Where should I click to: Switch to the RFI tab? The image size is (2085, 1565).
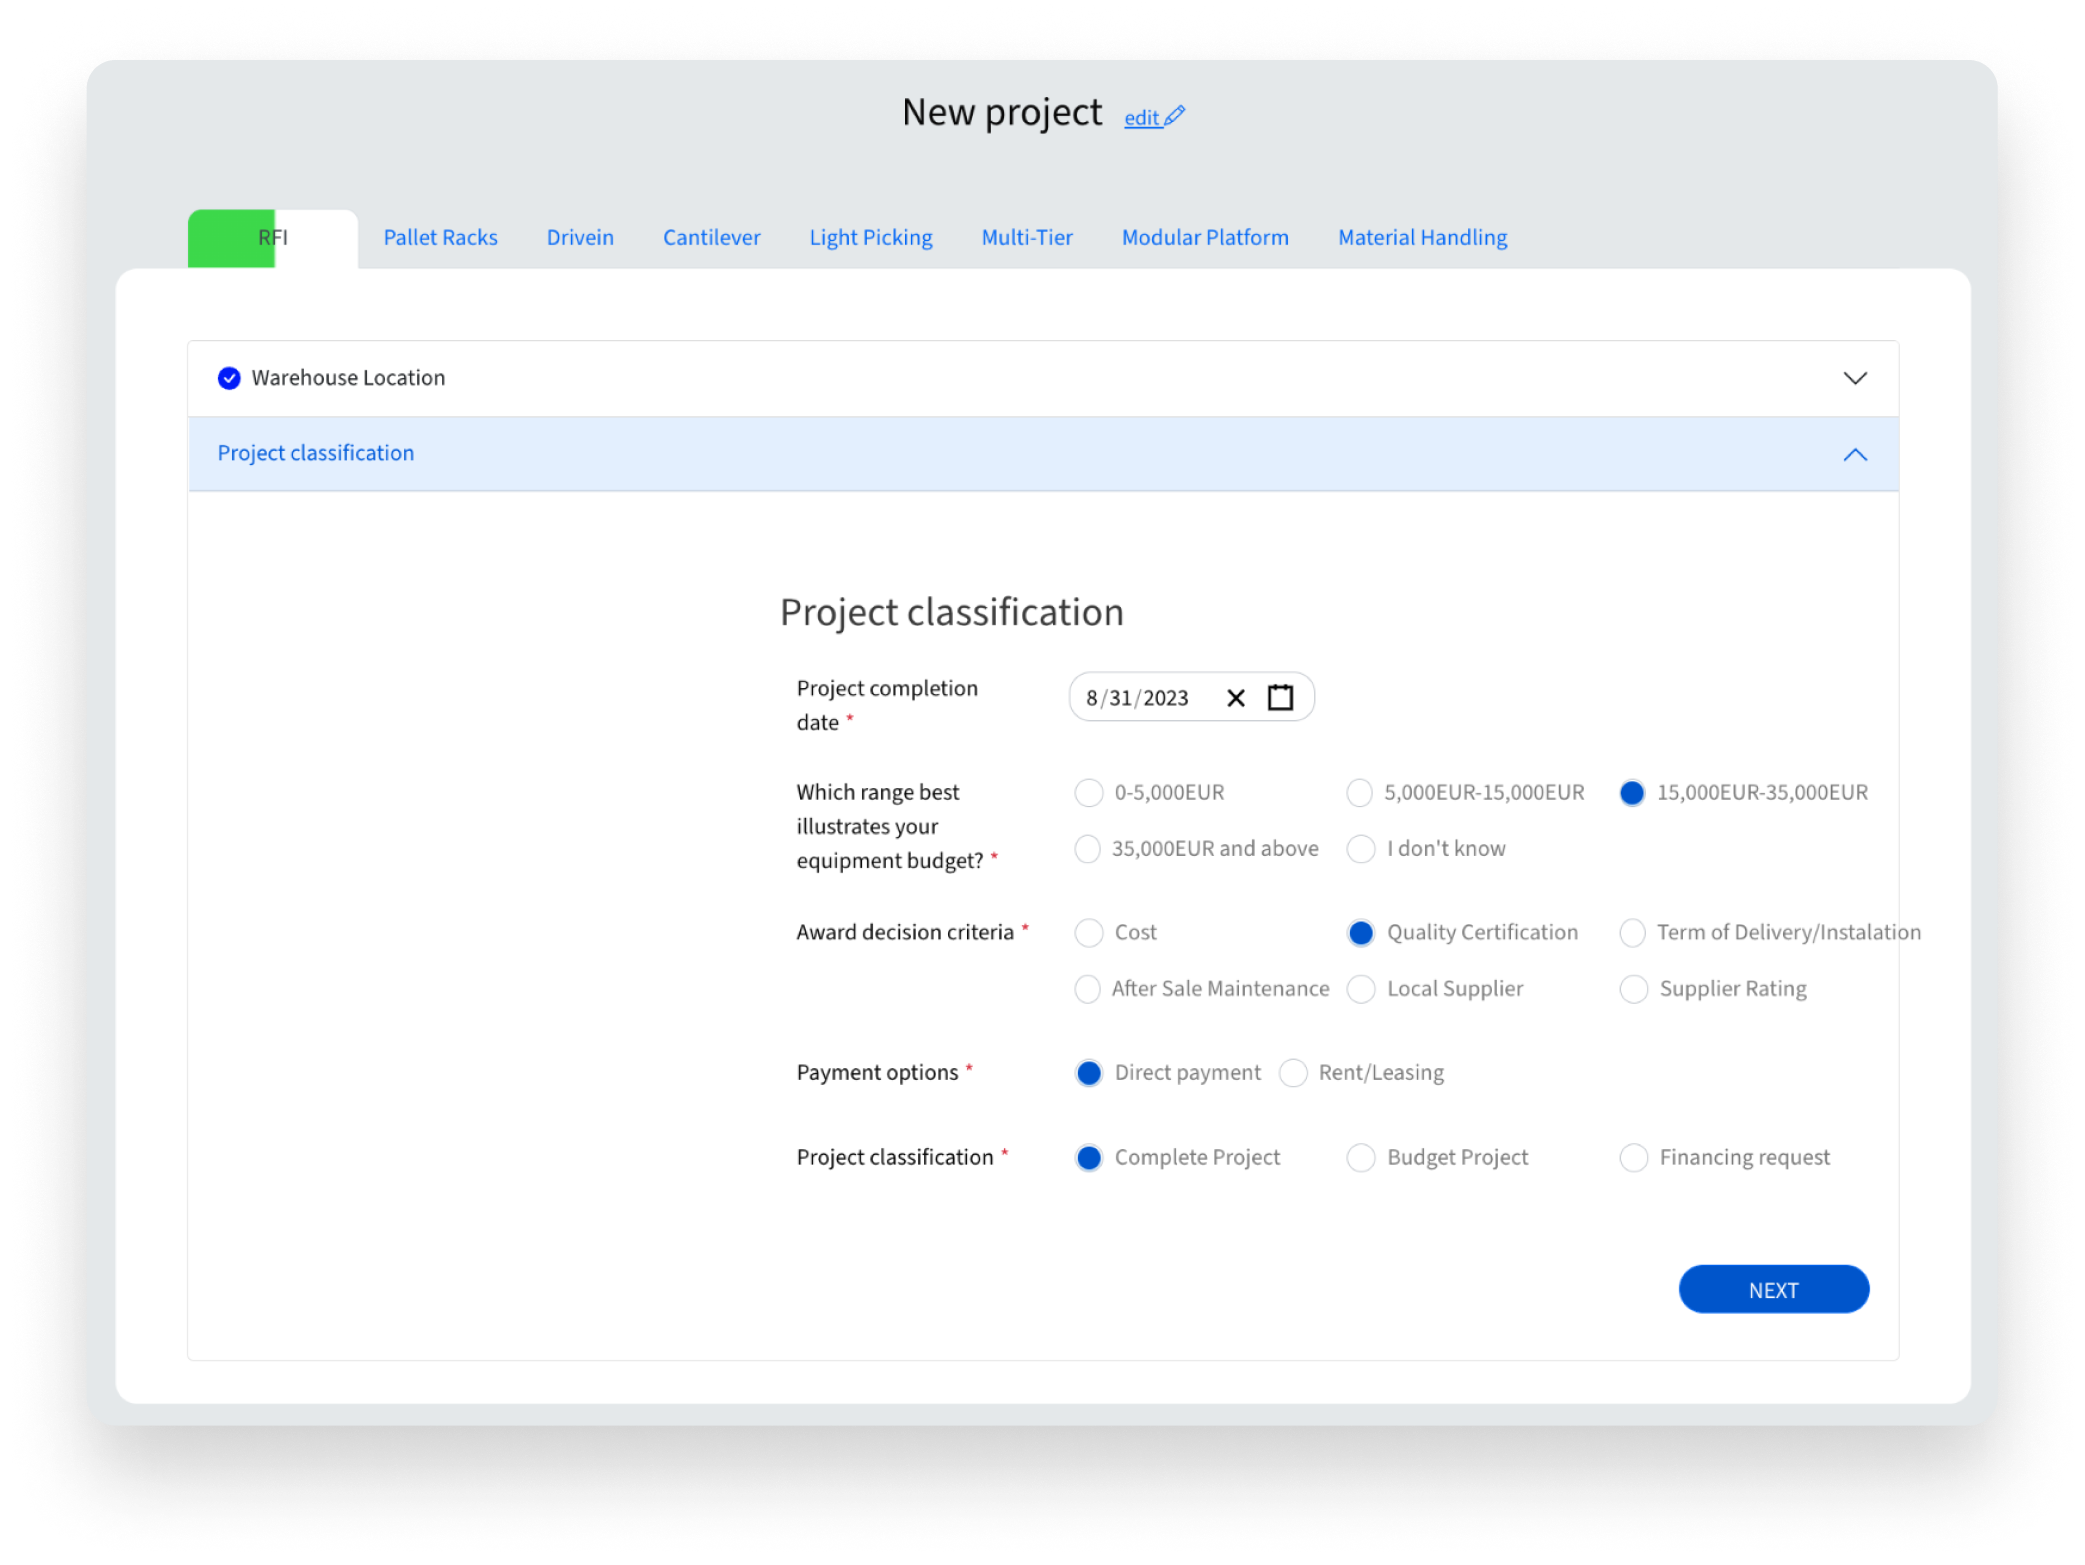click(273, 238)
